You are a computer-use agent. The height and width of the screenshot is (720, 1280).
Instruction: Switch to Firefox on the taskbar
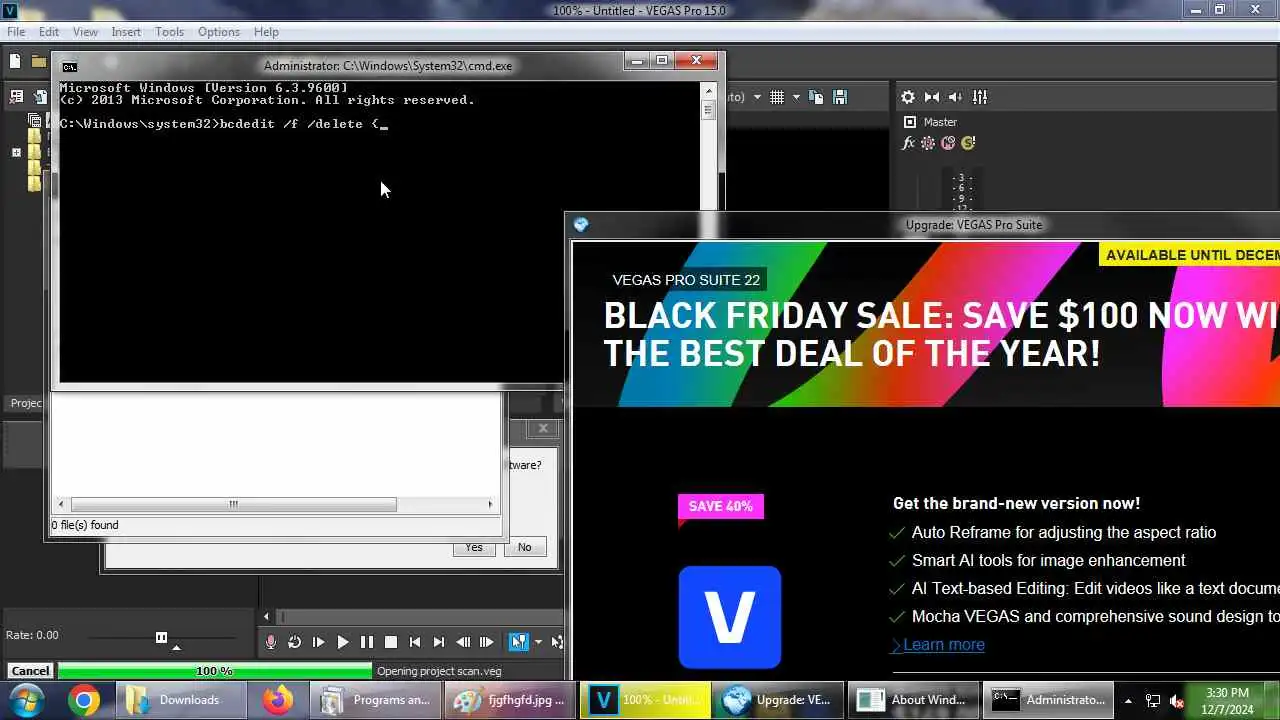point(278,700)
